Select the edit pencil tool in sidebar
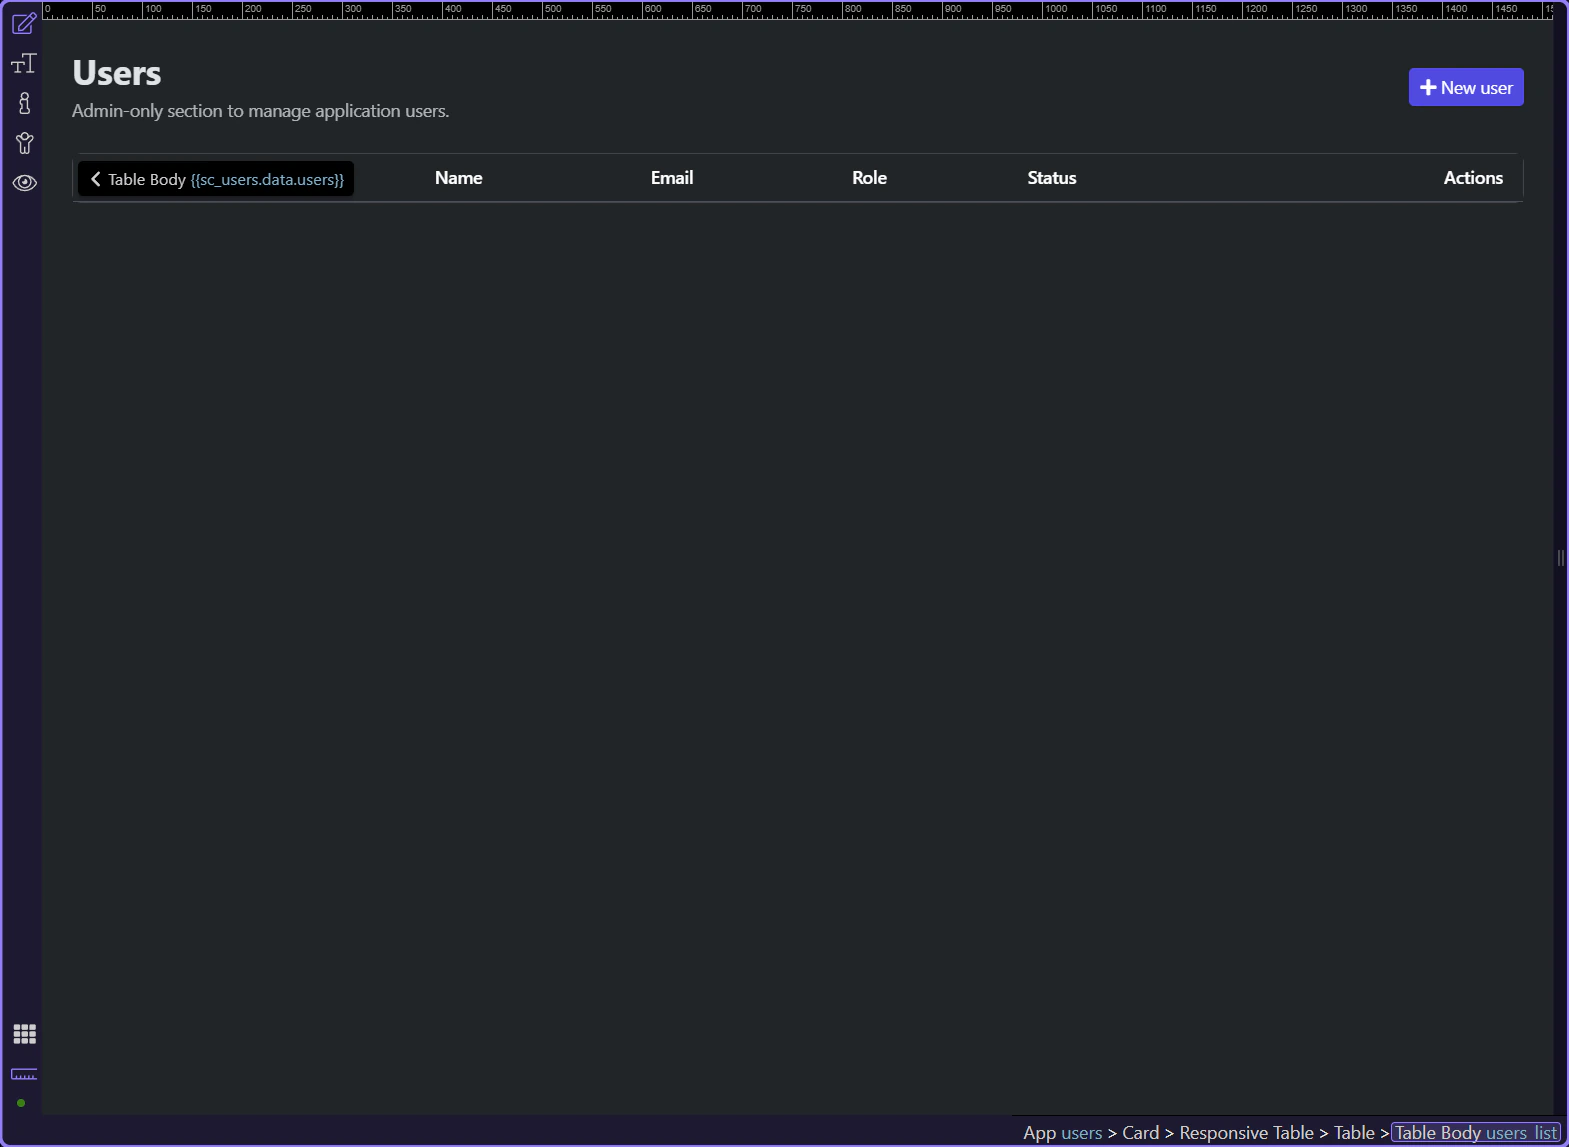1569x1147 pixels. (24, 23)
